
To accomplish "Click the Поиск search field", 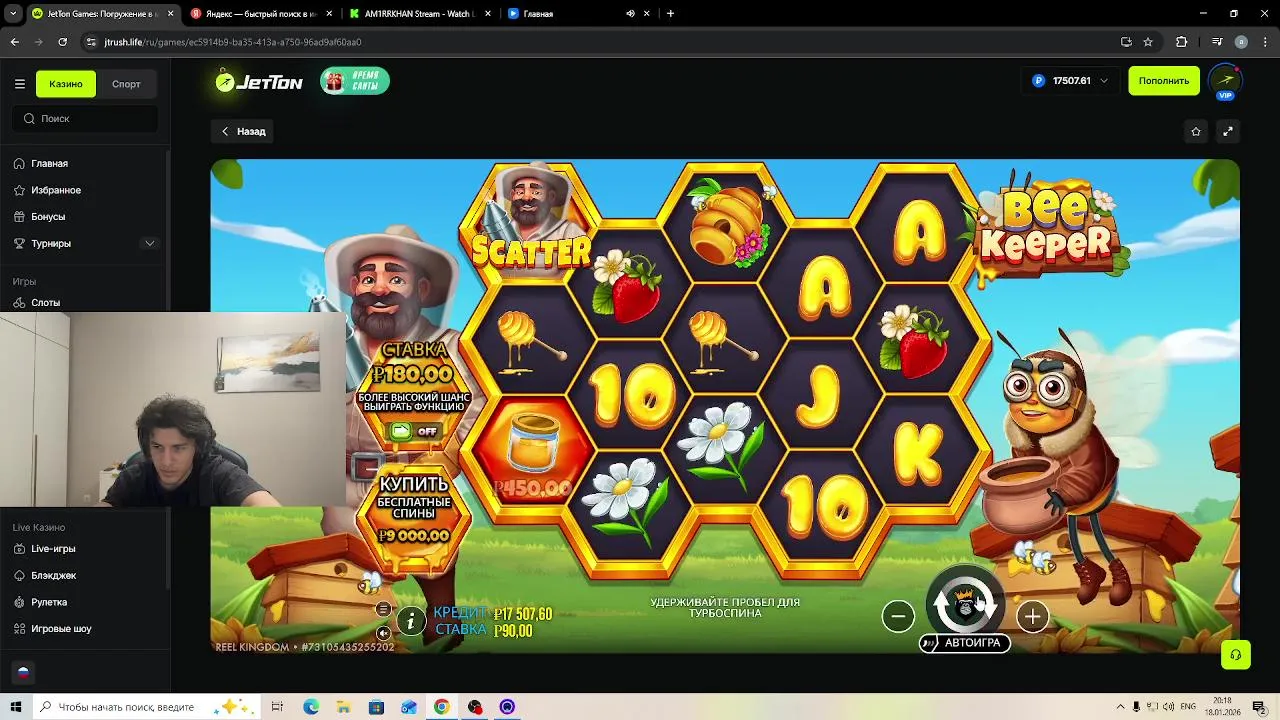I will coord(85,118).
